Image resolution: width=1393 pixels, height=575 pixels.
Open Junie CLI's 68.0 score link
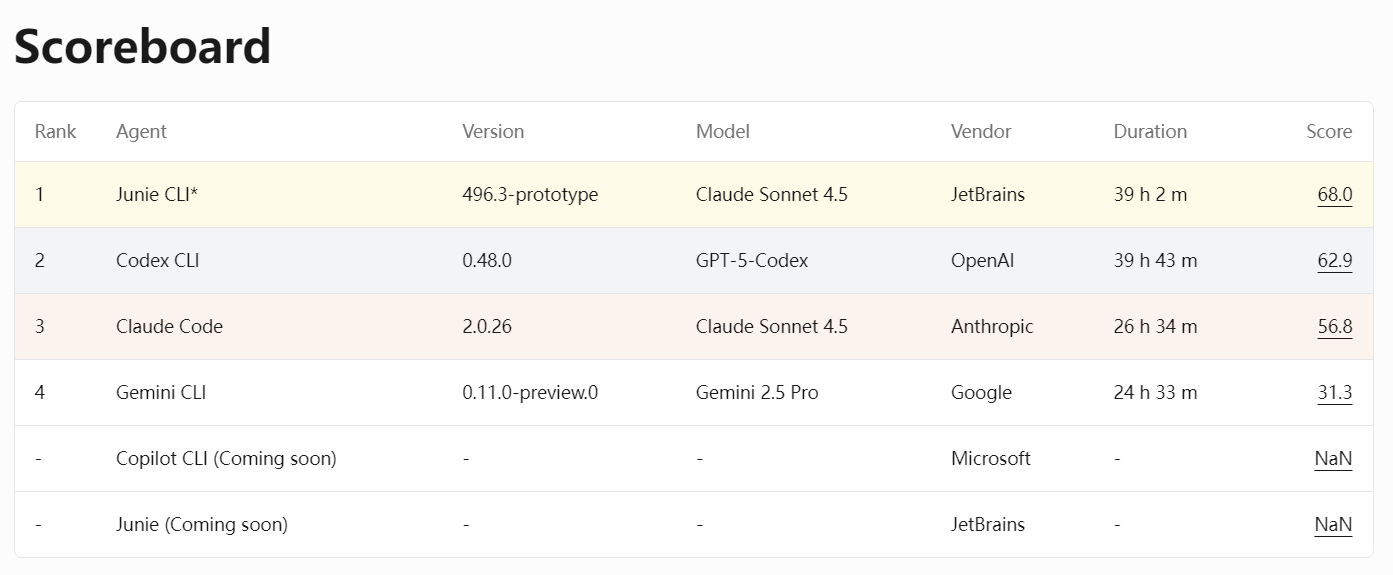(1334, 195)
